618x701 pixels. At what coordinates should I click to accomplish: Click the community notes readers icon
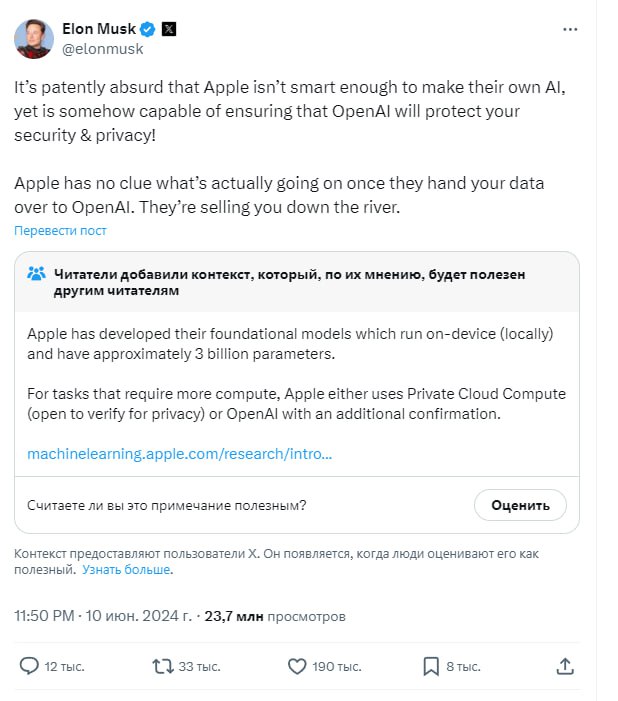click(36, 274)
